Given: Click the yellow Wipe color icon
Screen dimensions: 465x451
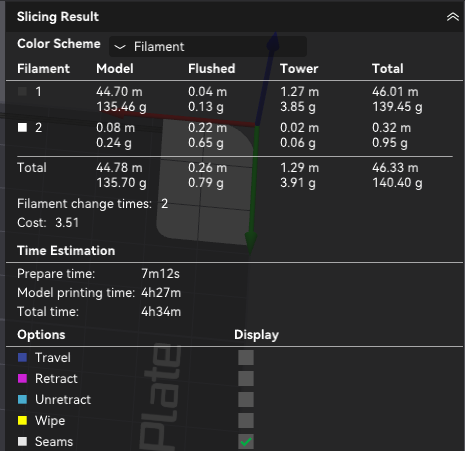Looking at the screenshot, I should pyautogui.click(x=22, y=420).
